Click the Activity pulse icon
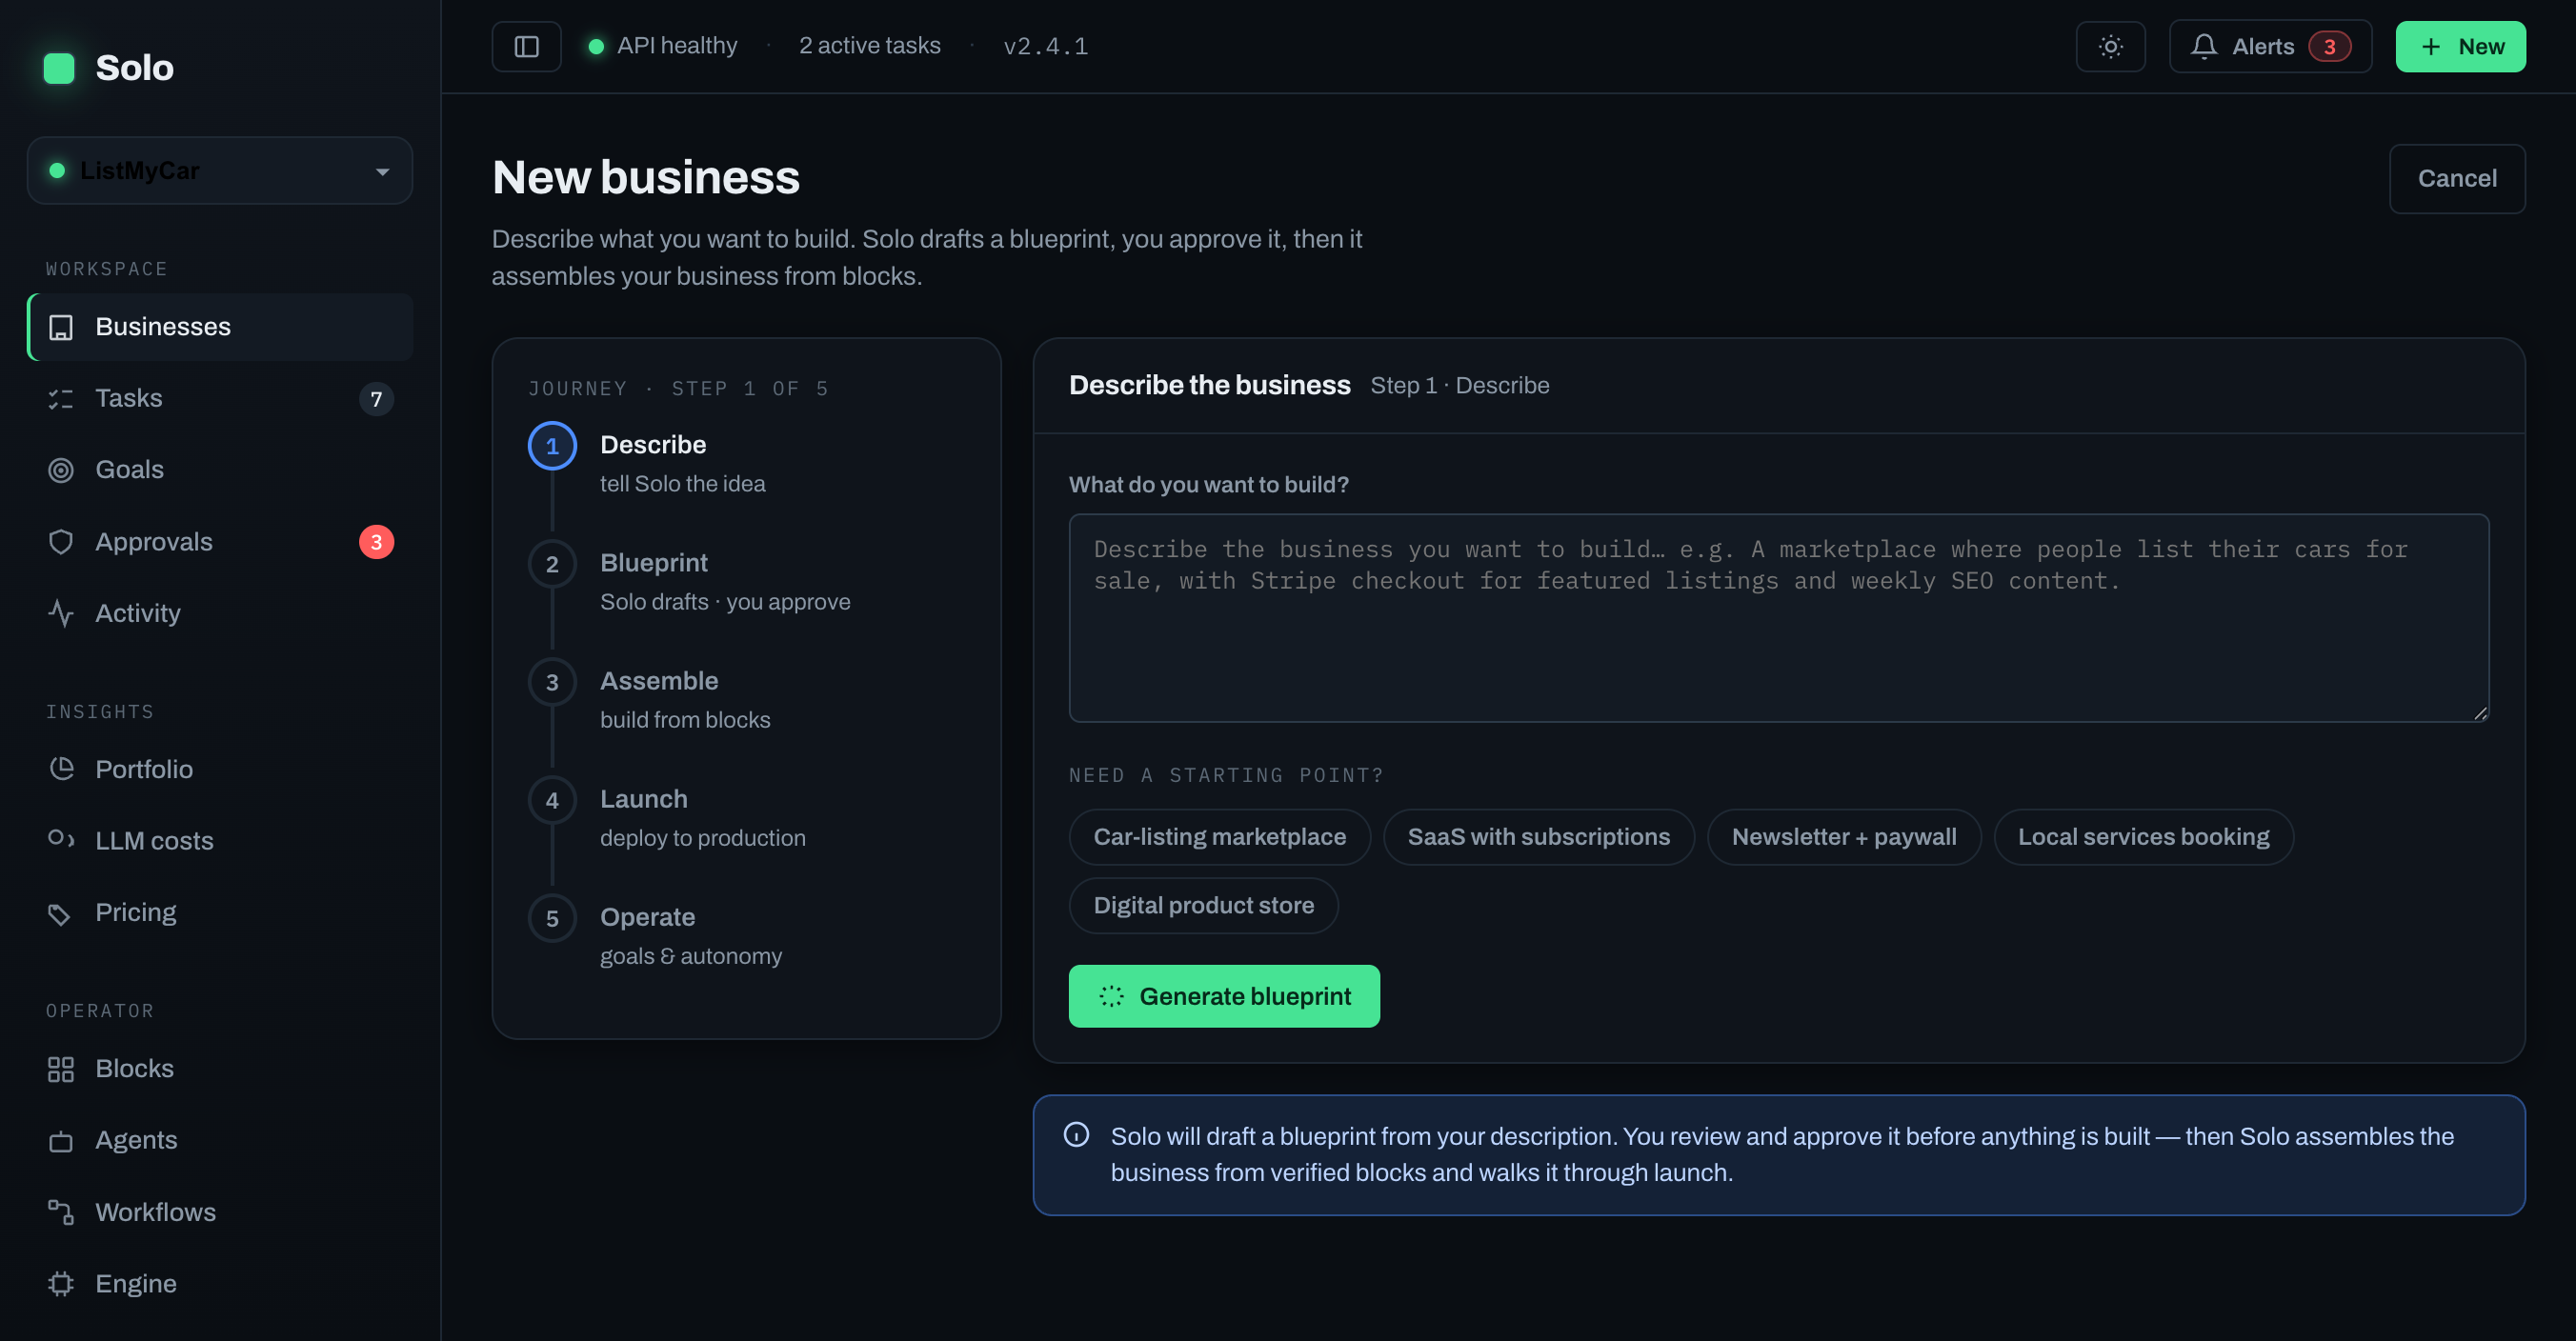The width and height of the screenshot is (2576, 1341). pyautogui.click(x=61, y=613)
